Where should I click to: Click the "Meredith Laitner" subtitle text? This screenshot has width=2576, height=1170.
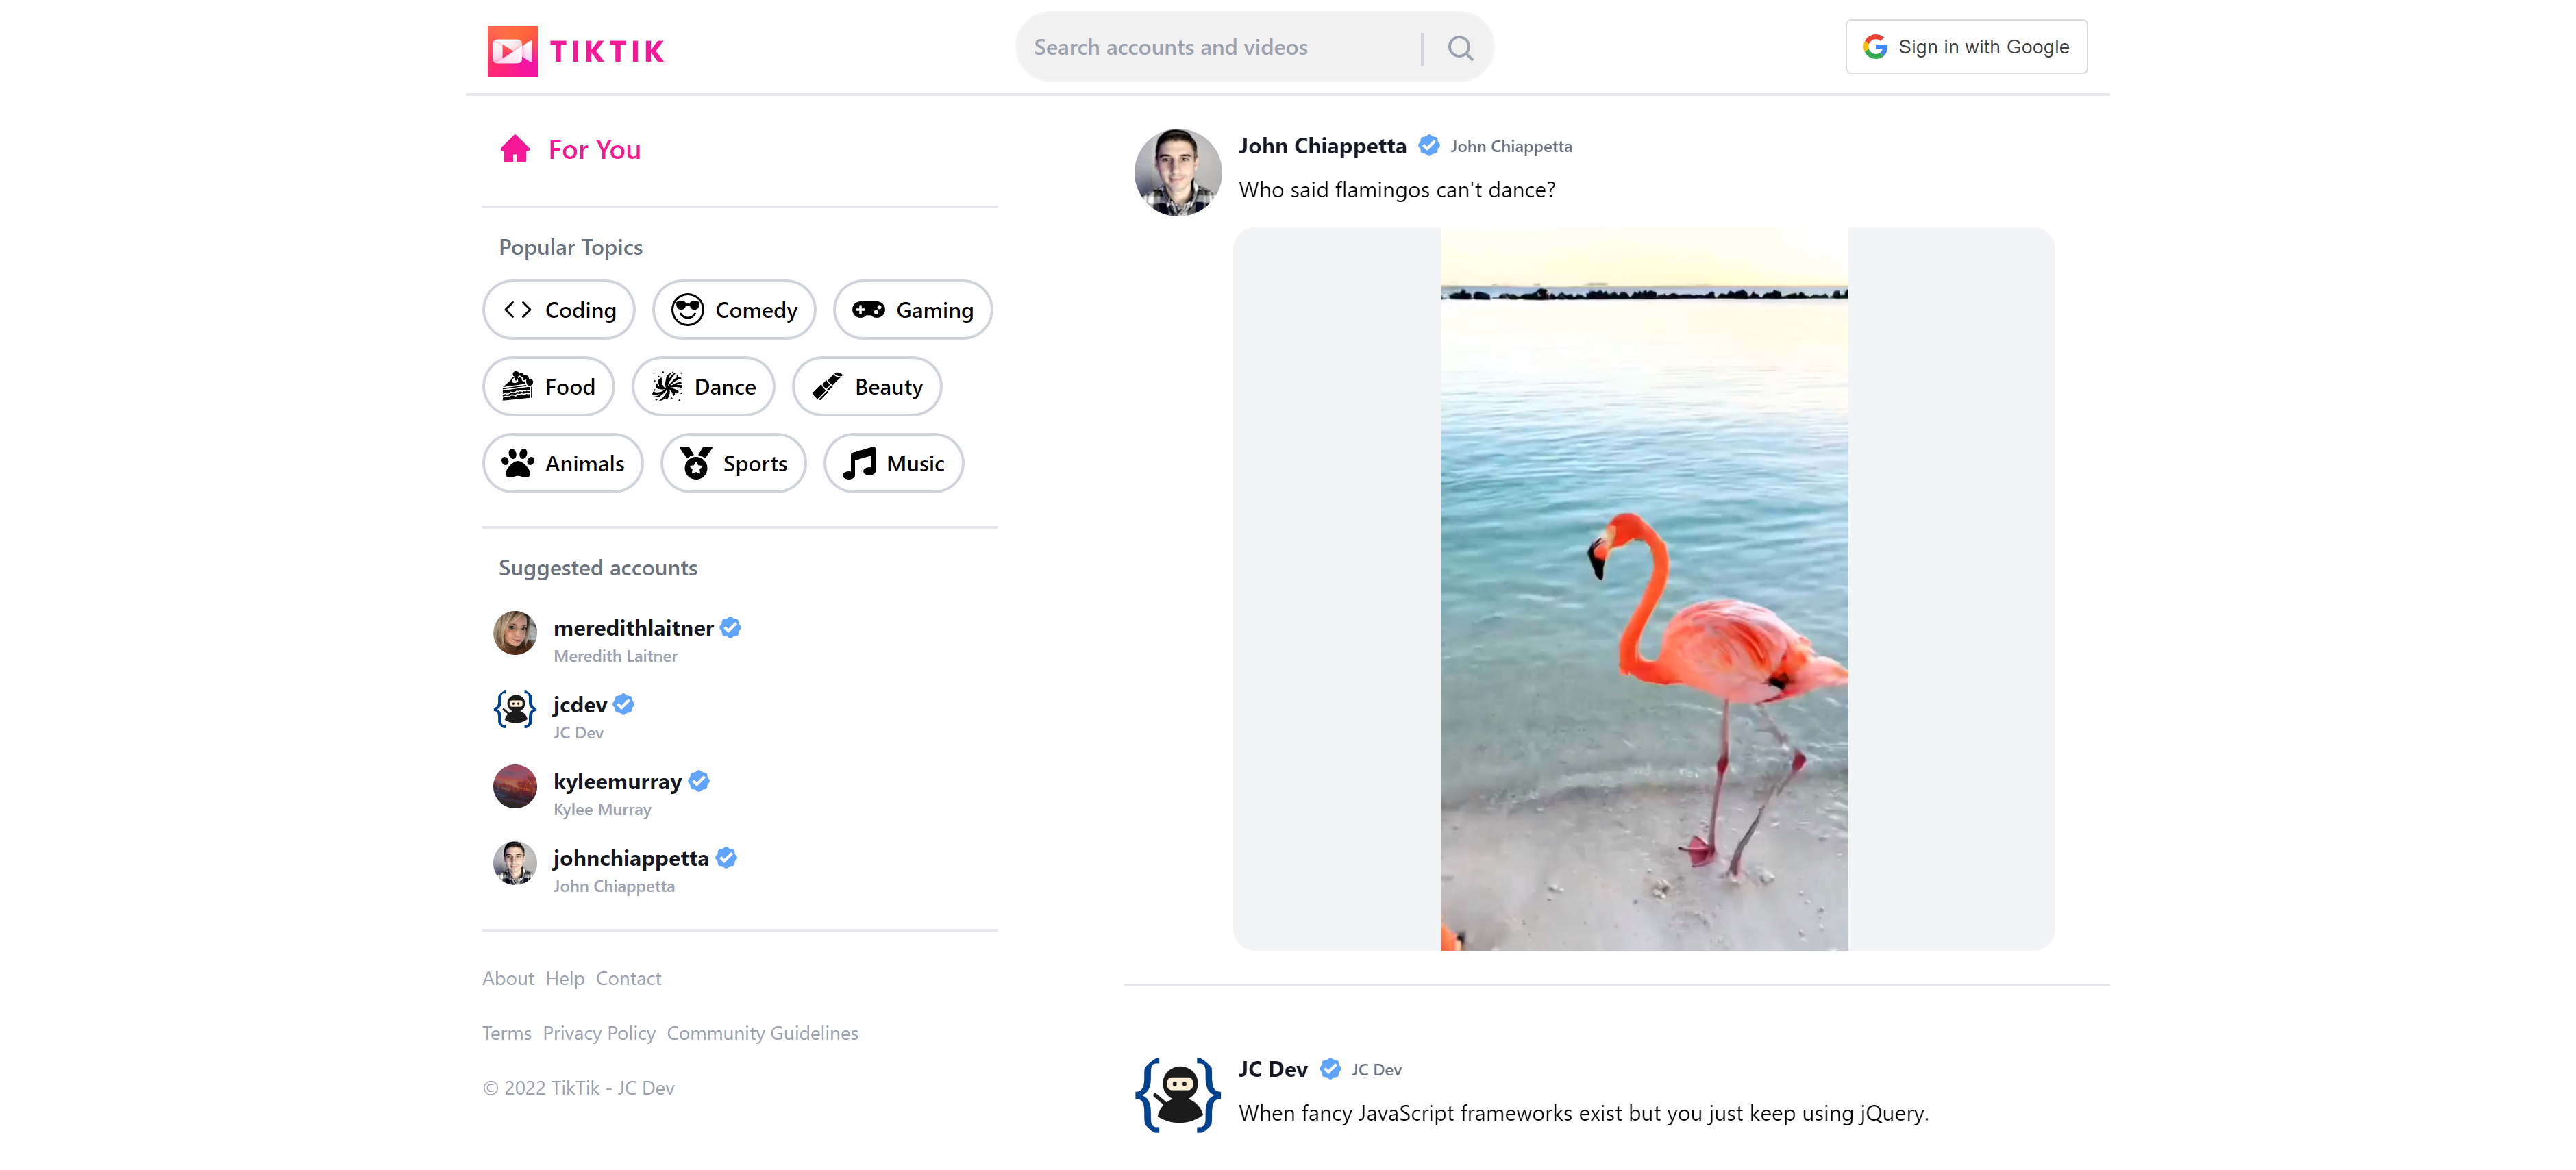click(616, 657)
